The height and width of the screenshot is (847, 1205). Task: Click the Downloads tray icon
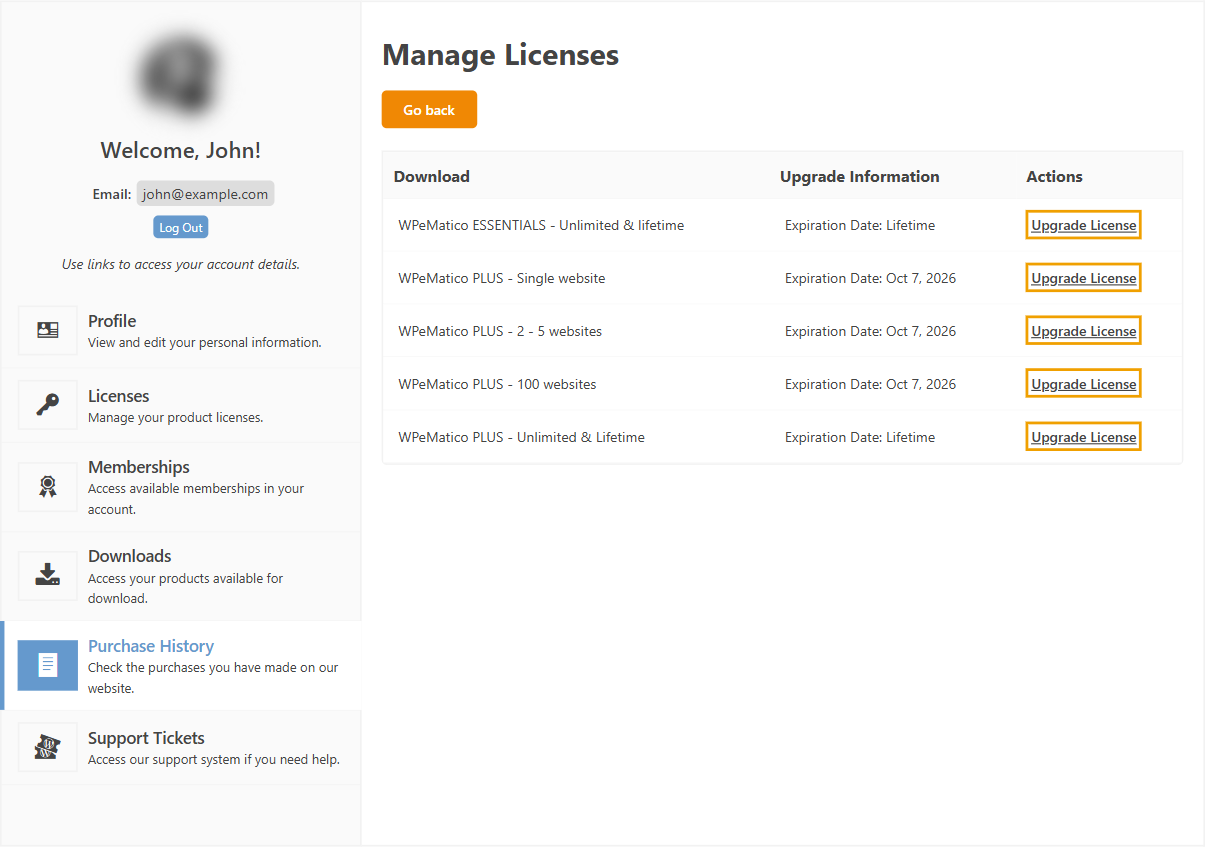pos(47,575)
